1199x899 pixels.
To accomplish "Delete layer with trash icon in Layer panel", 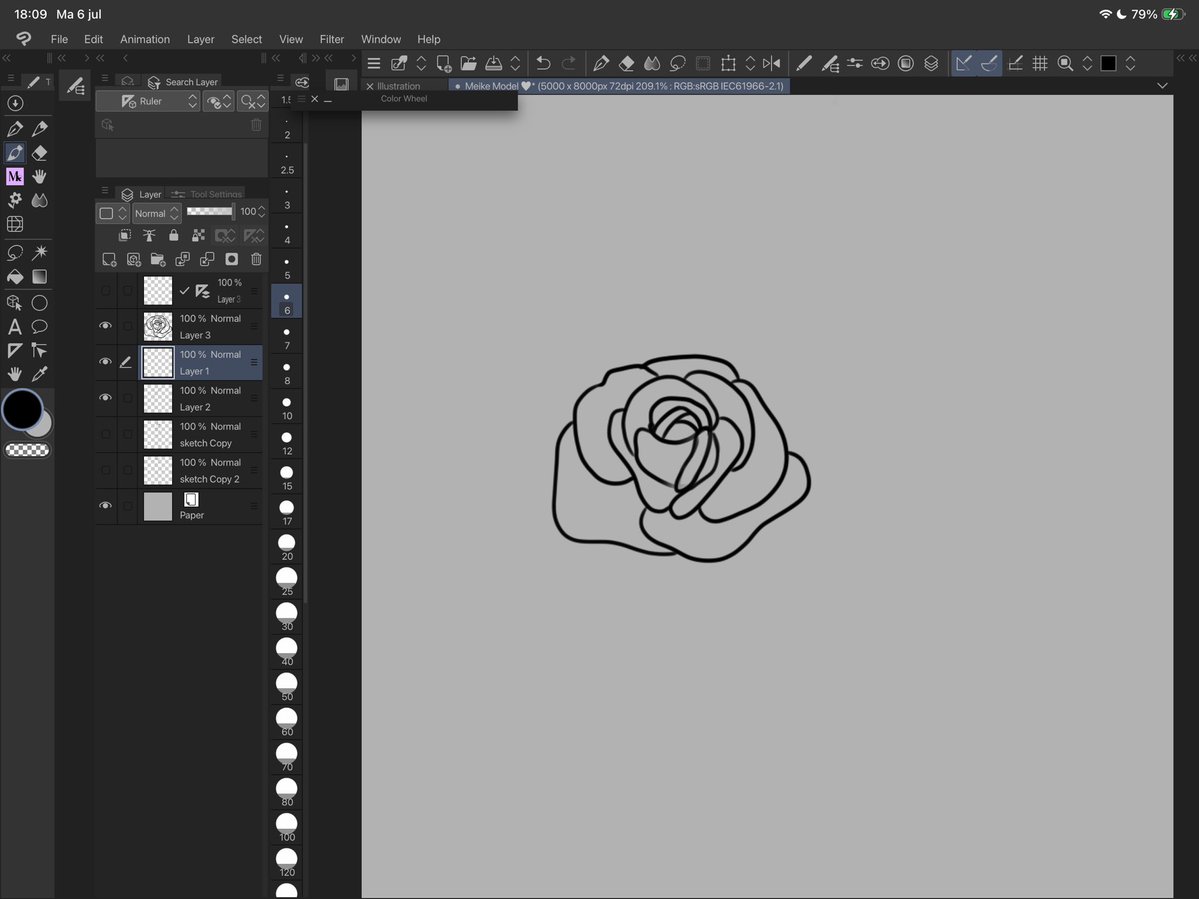I will point(256,260).
